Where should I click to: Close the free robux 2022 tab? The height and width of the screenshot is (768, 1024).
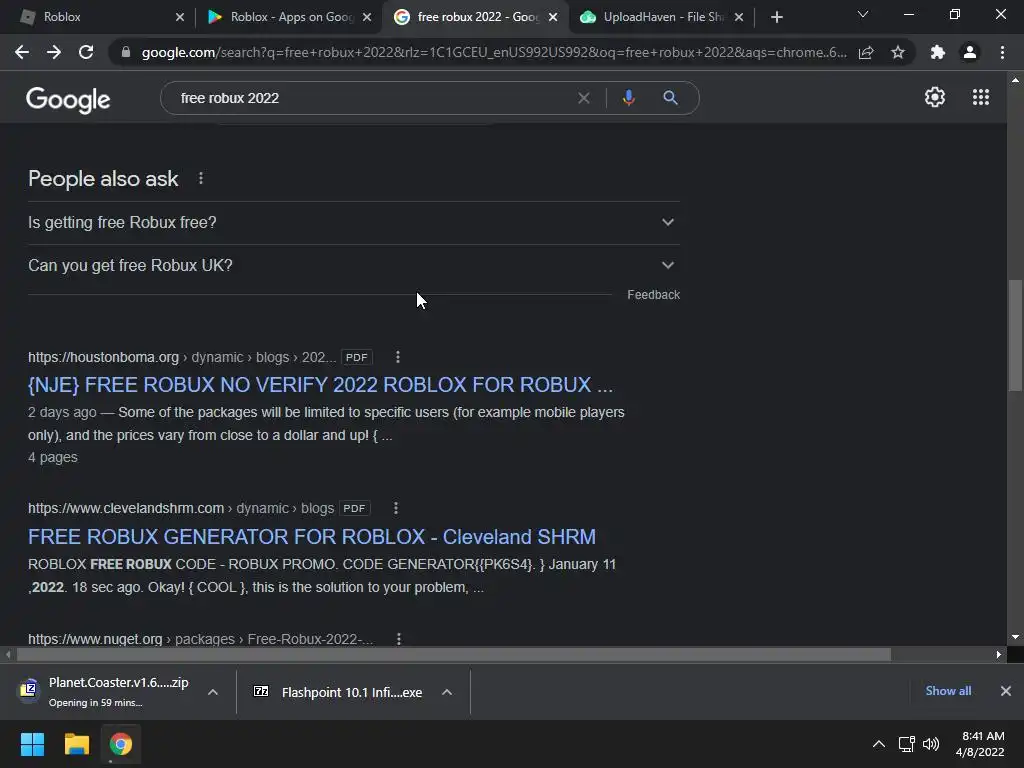click(x=553, y=17)
